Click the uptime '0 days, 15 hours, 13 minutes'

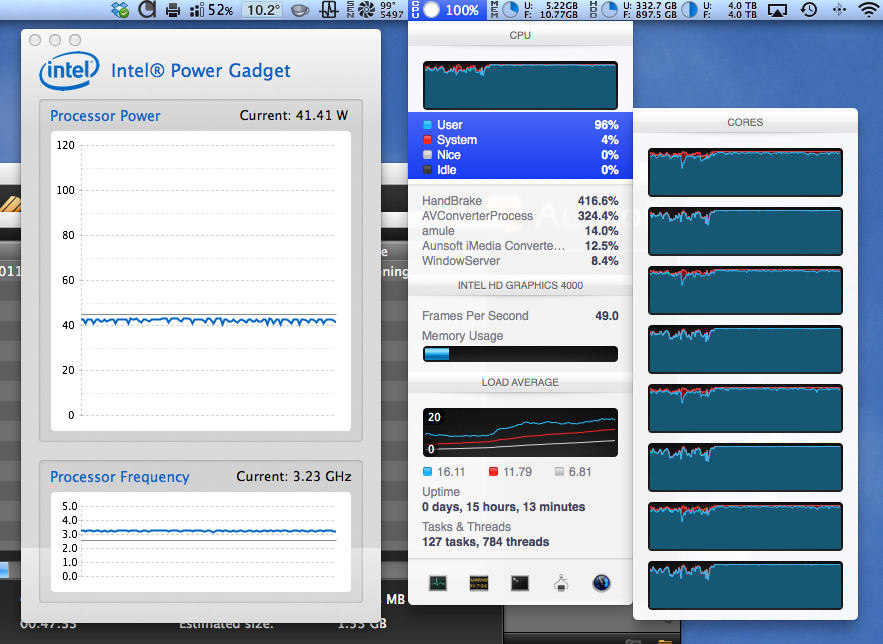point(503,507)
